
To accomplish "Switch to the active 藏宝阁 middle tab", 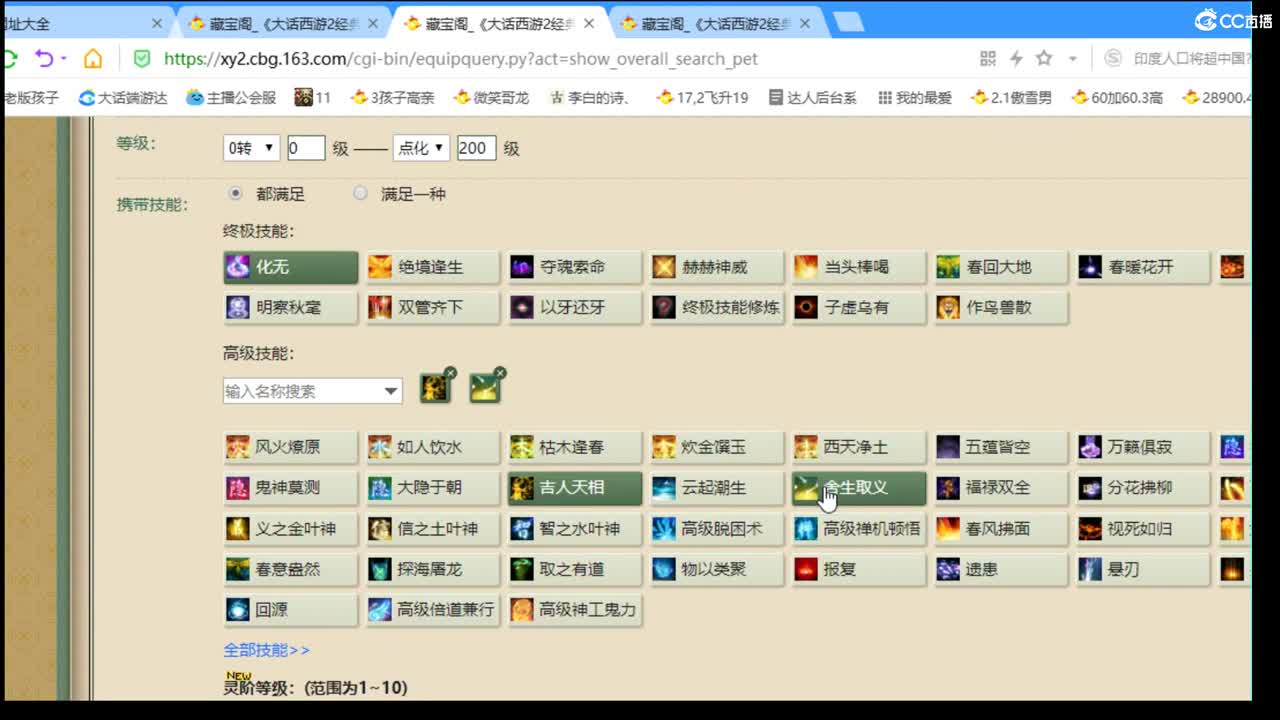I will (498, 23).
